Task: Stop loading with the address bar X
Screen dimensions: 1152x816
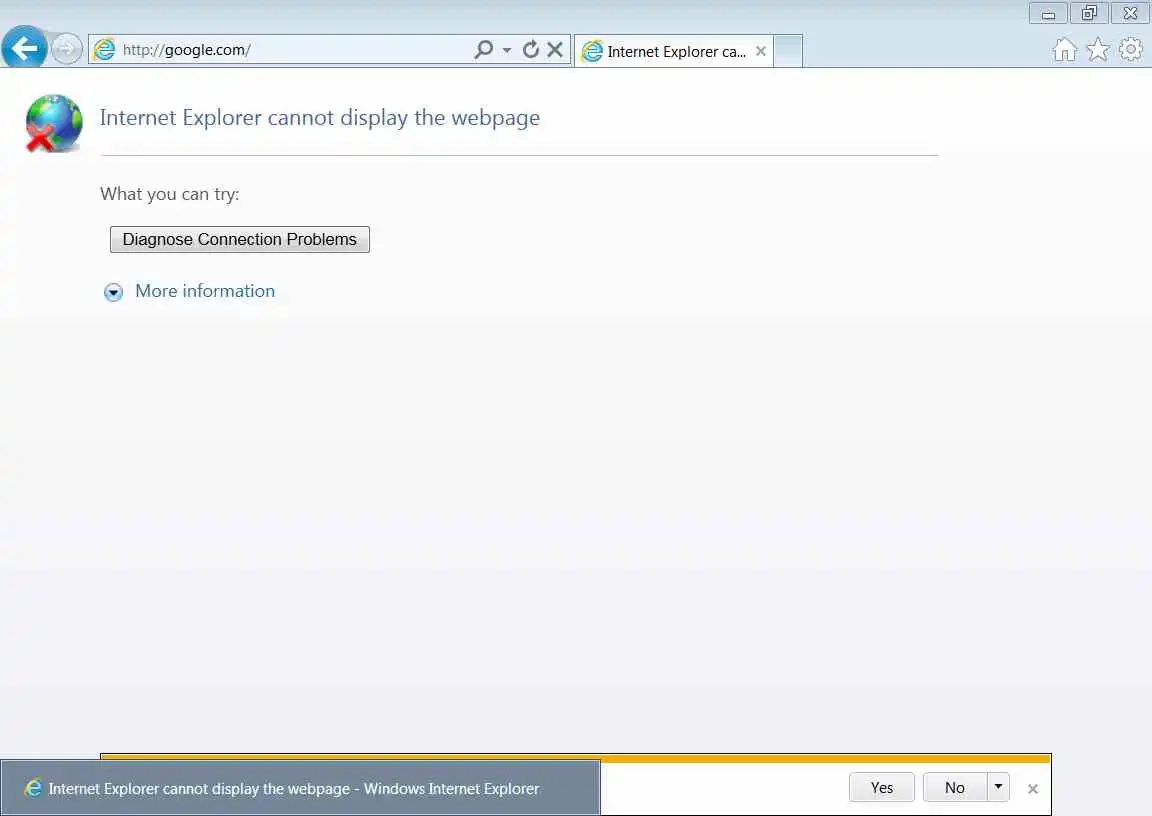Action: tap(555, 49)
